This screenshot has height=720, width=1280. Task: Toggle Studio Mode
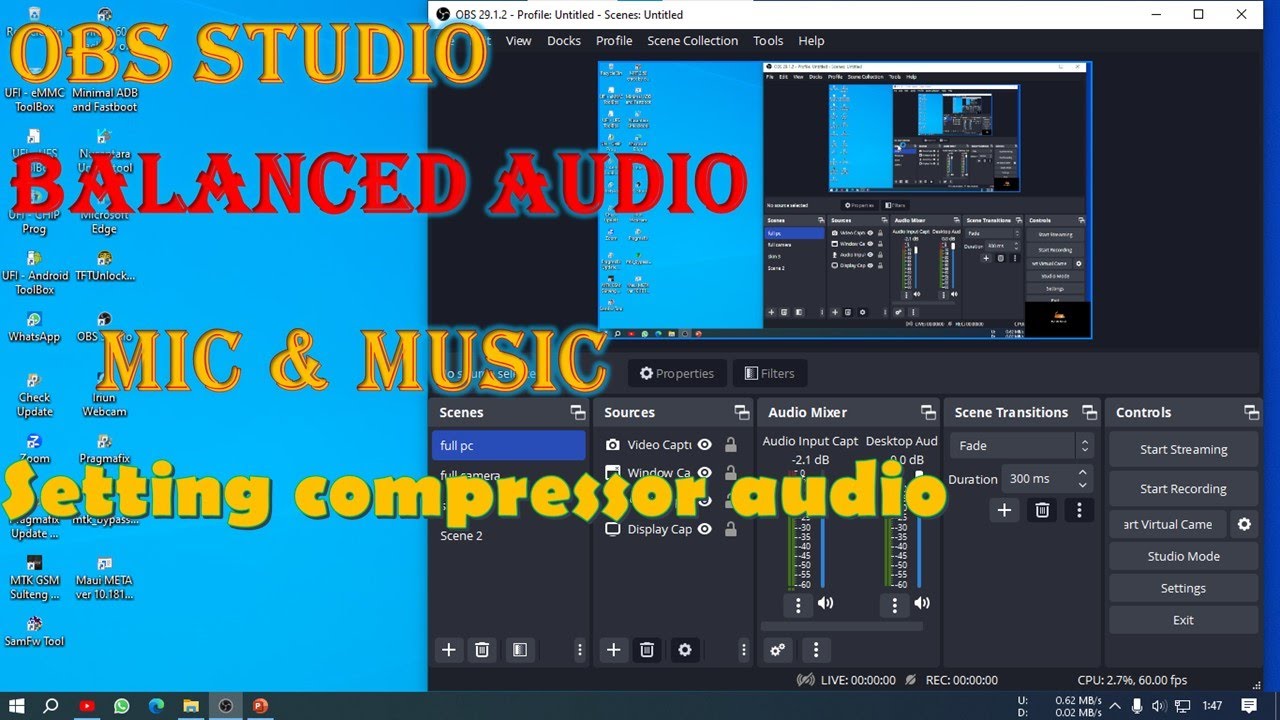1183,556
